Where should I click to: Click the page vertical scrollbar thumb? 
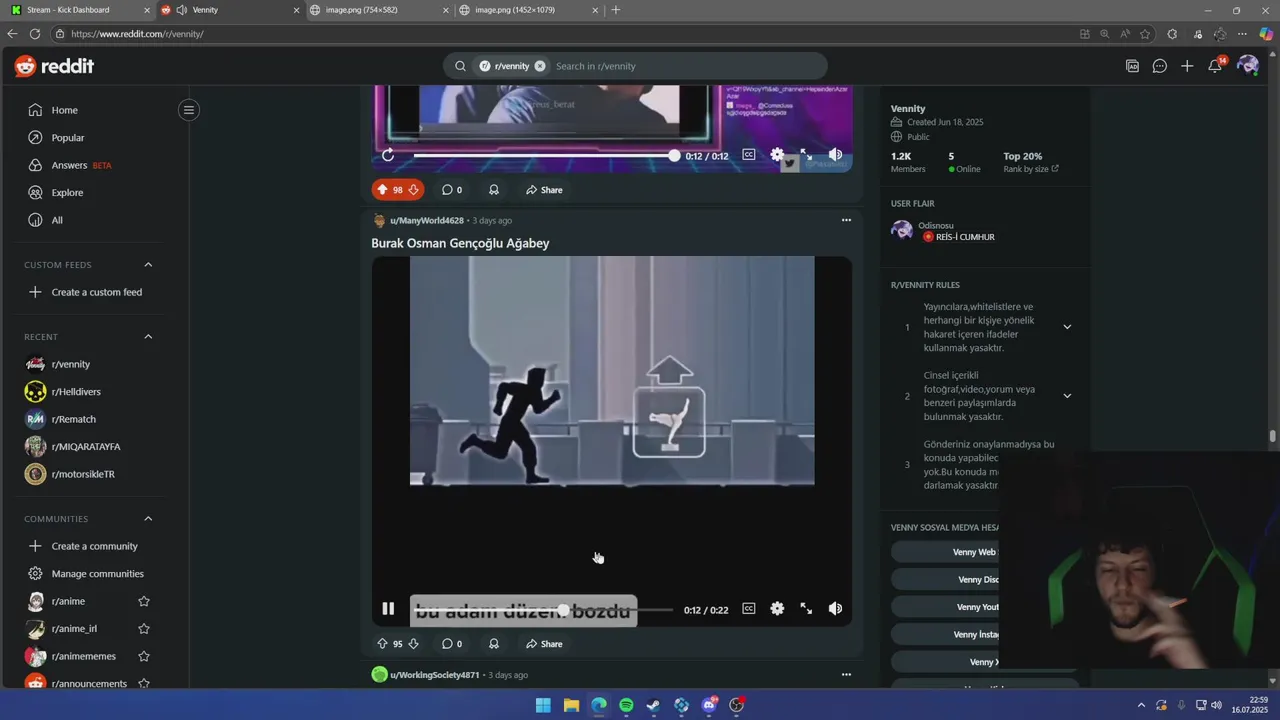click(x=1272, y=436)
